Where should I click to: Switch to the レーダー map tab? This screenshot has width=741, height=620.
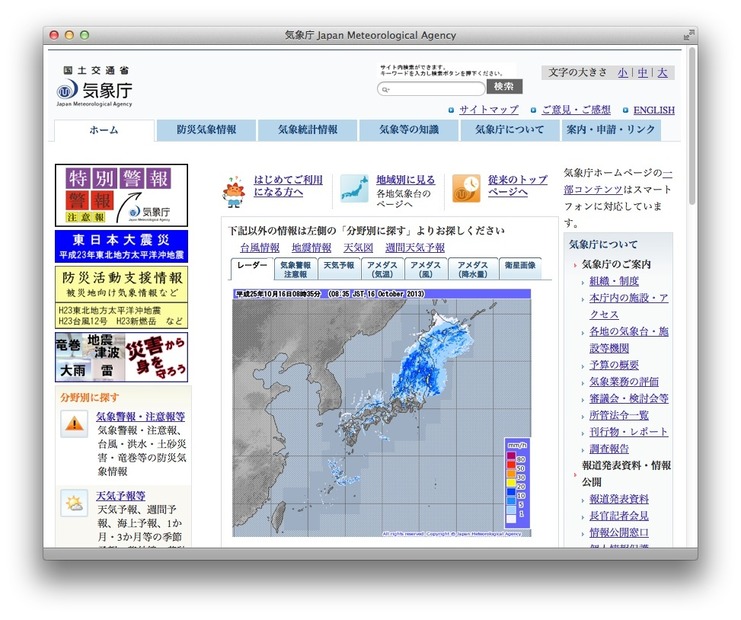(x=252, y=268)
